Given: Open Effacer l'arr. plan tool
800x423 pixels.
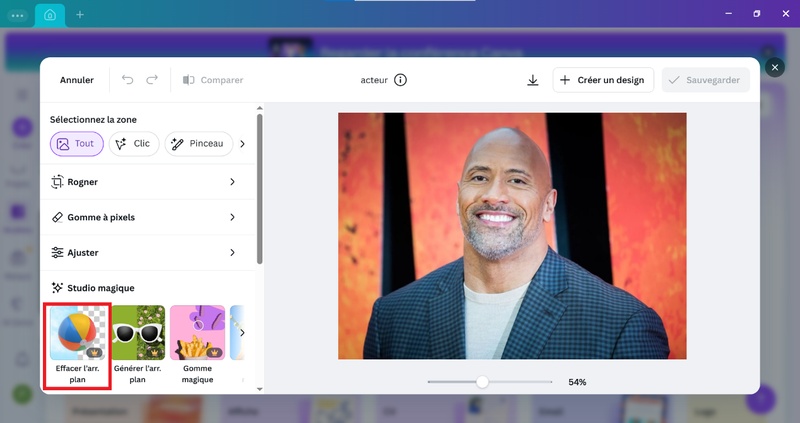Looking at the screenshot, I should 78,345.
